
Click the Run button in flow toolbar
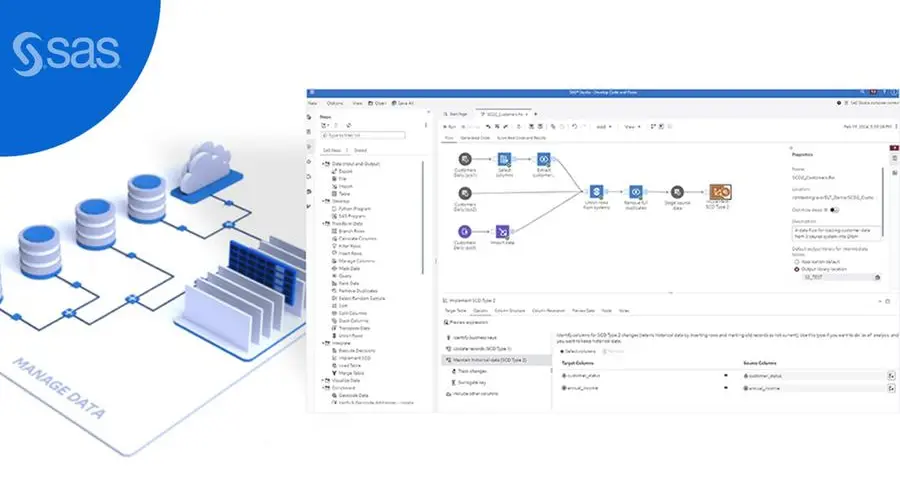(450, 126)
